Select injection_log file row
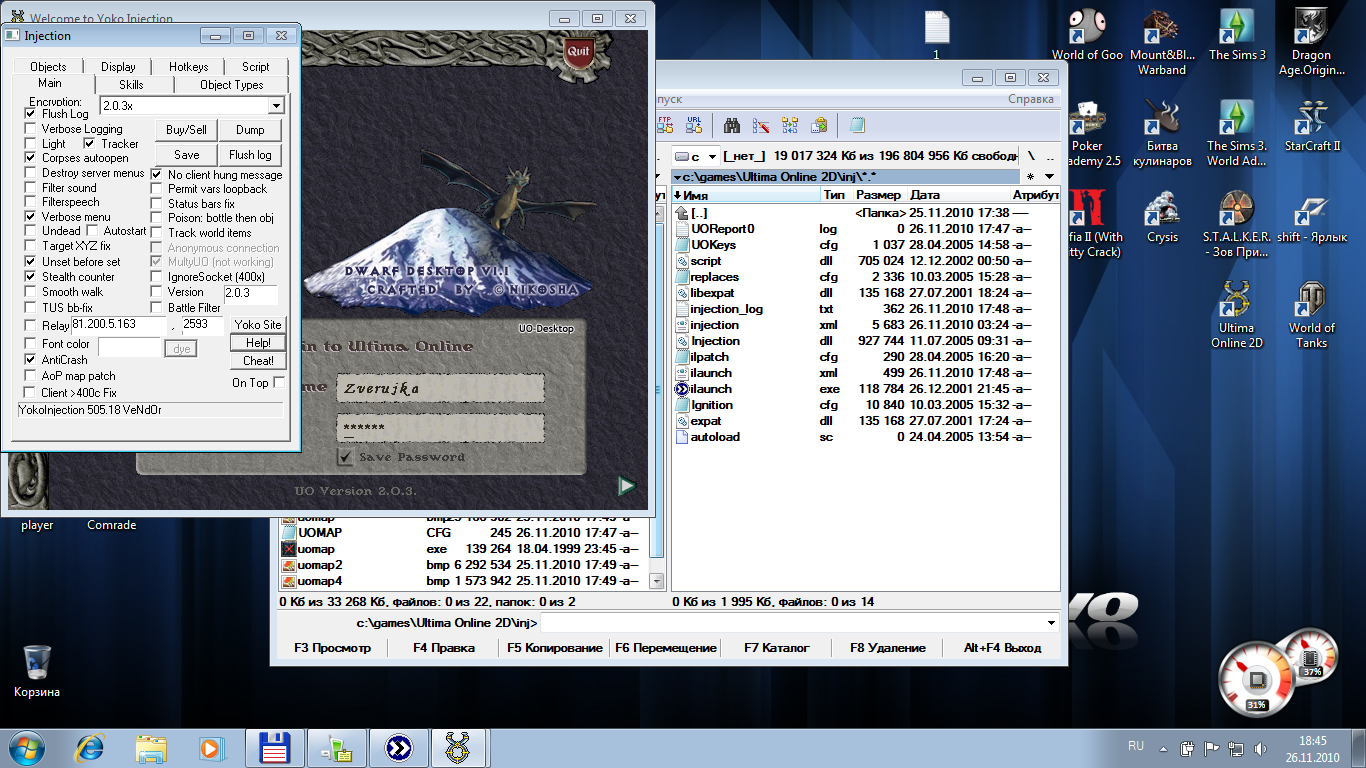This screenshot has height=768, width=1366. 866,309
